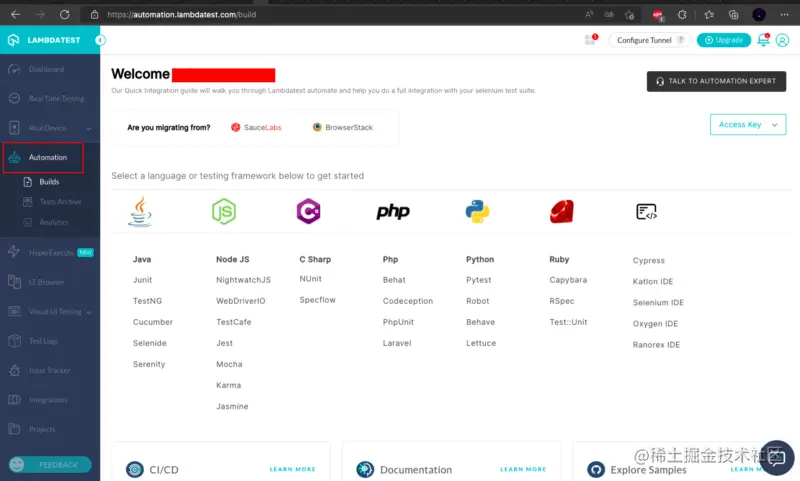Choose the Laravel framework

tap(397, 343)
